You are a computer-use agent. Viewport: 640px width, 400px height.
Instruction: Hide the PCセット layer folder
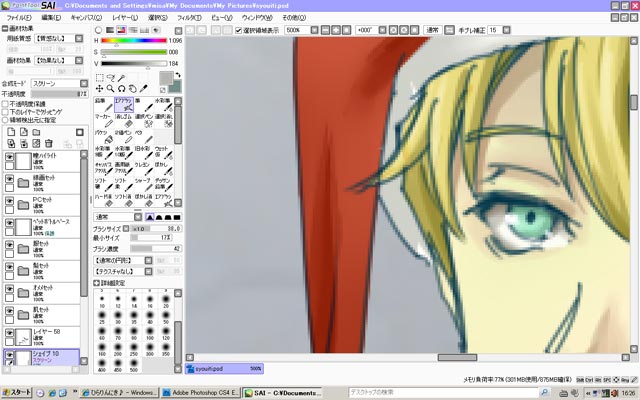click(x=9, y=201)
